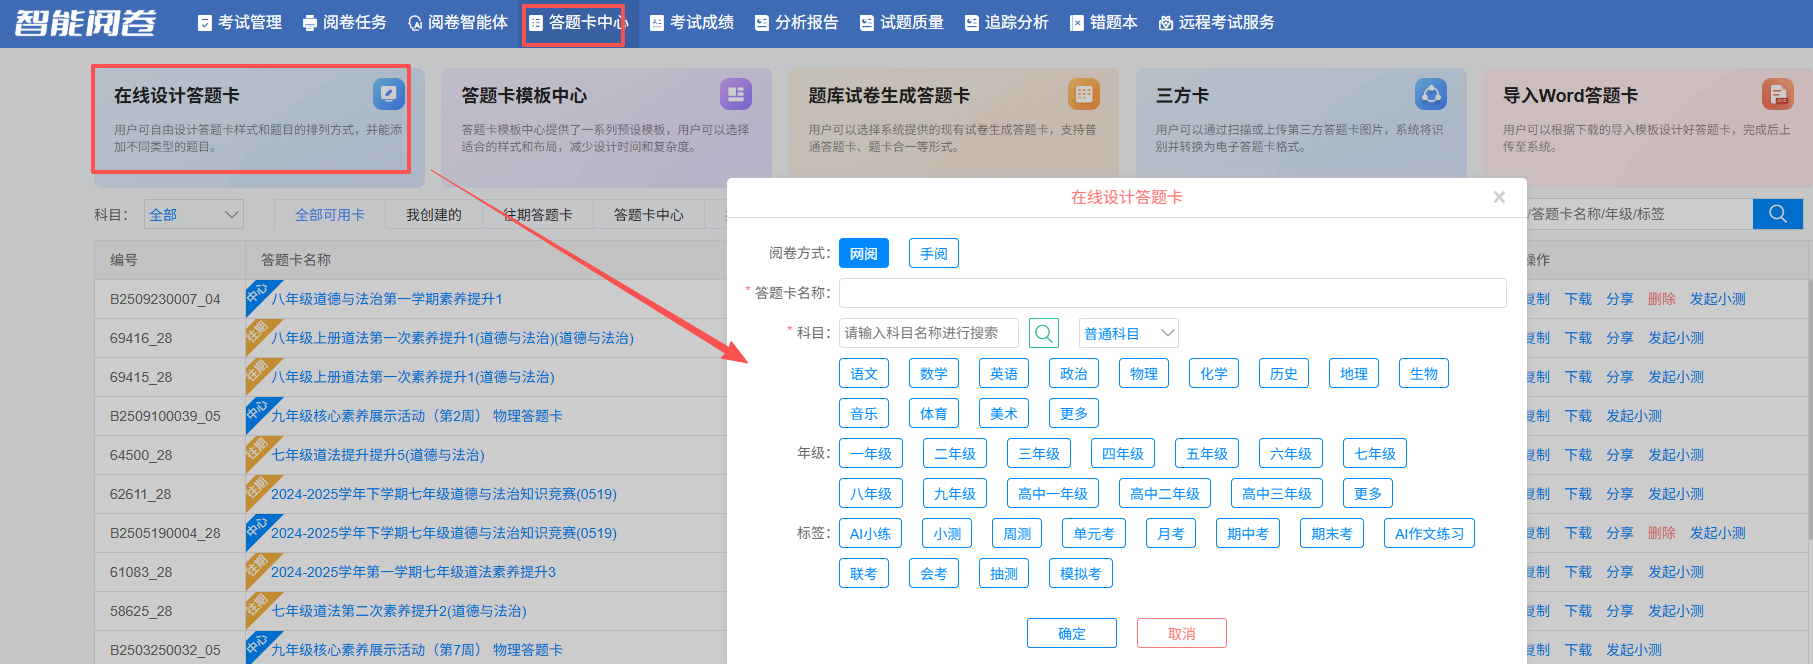Close the 在线设计答题卡 dialog

(x=1499, y=197)
